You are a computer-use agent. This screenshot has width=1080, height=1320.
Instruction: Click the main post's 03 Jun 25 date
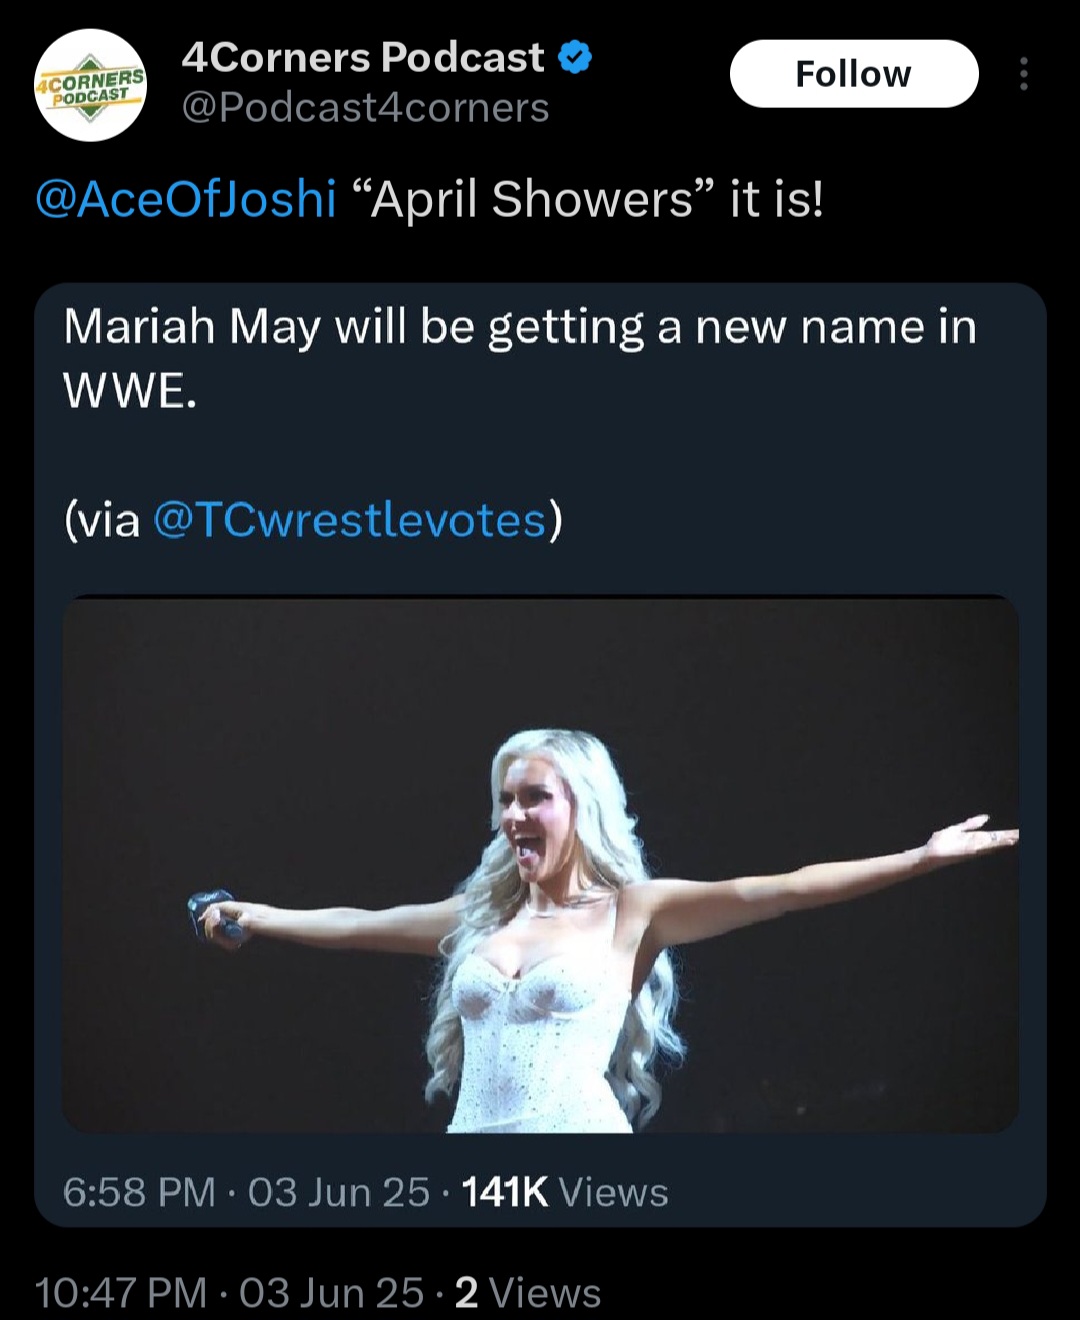tap(331, 1292)
